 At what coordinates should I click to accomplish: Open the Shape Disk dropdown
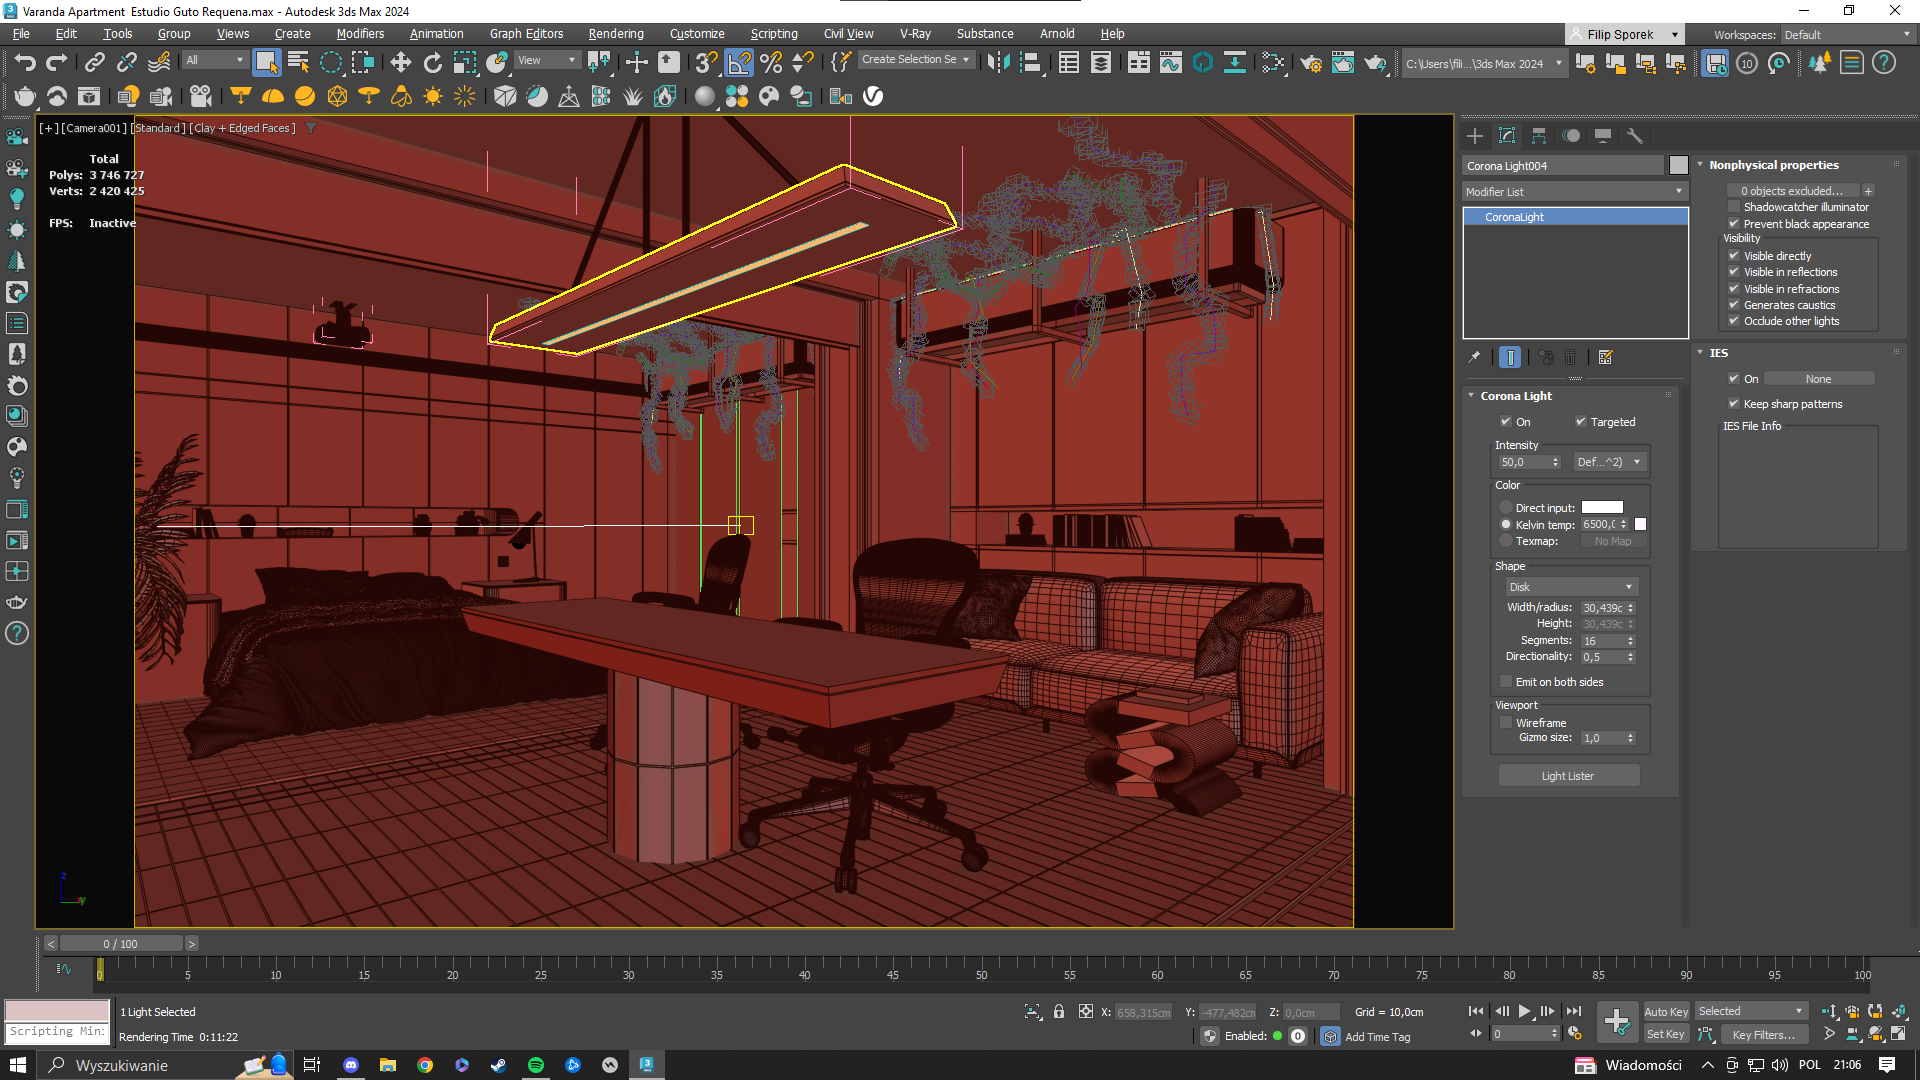1573,587
